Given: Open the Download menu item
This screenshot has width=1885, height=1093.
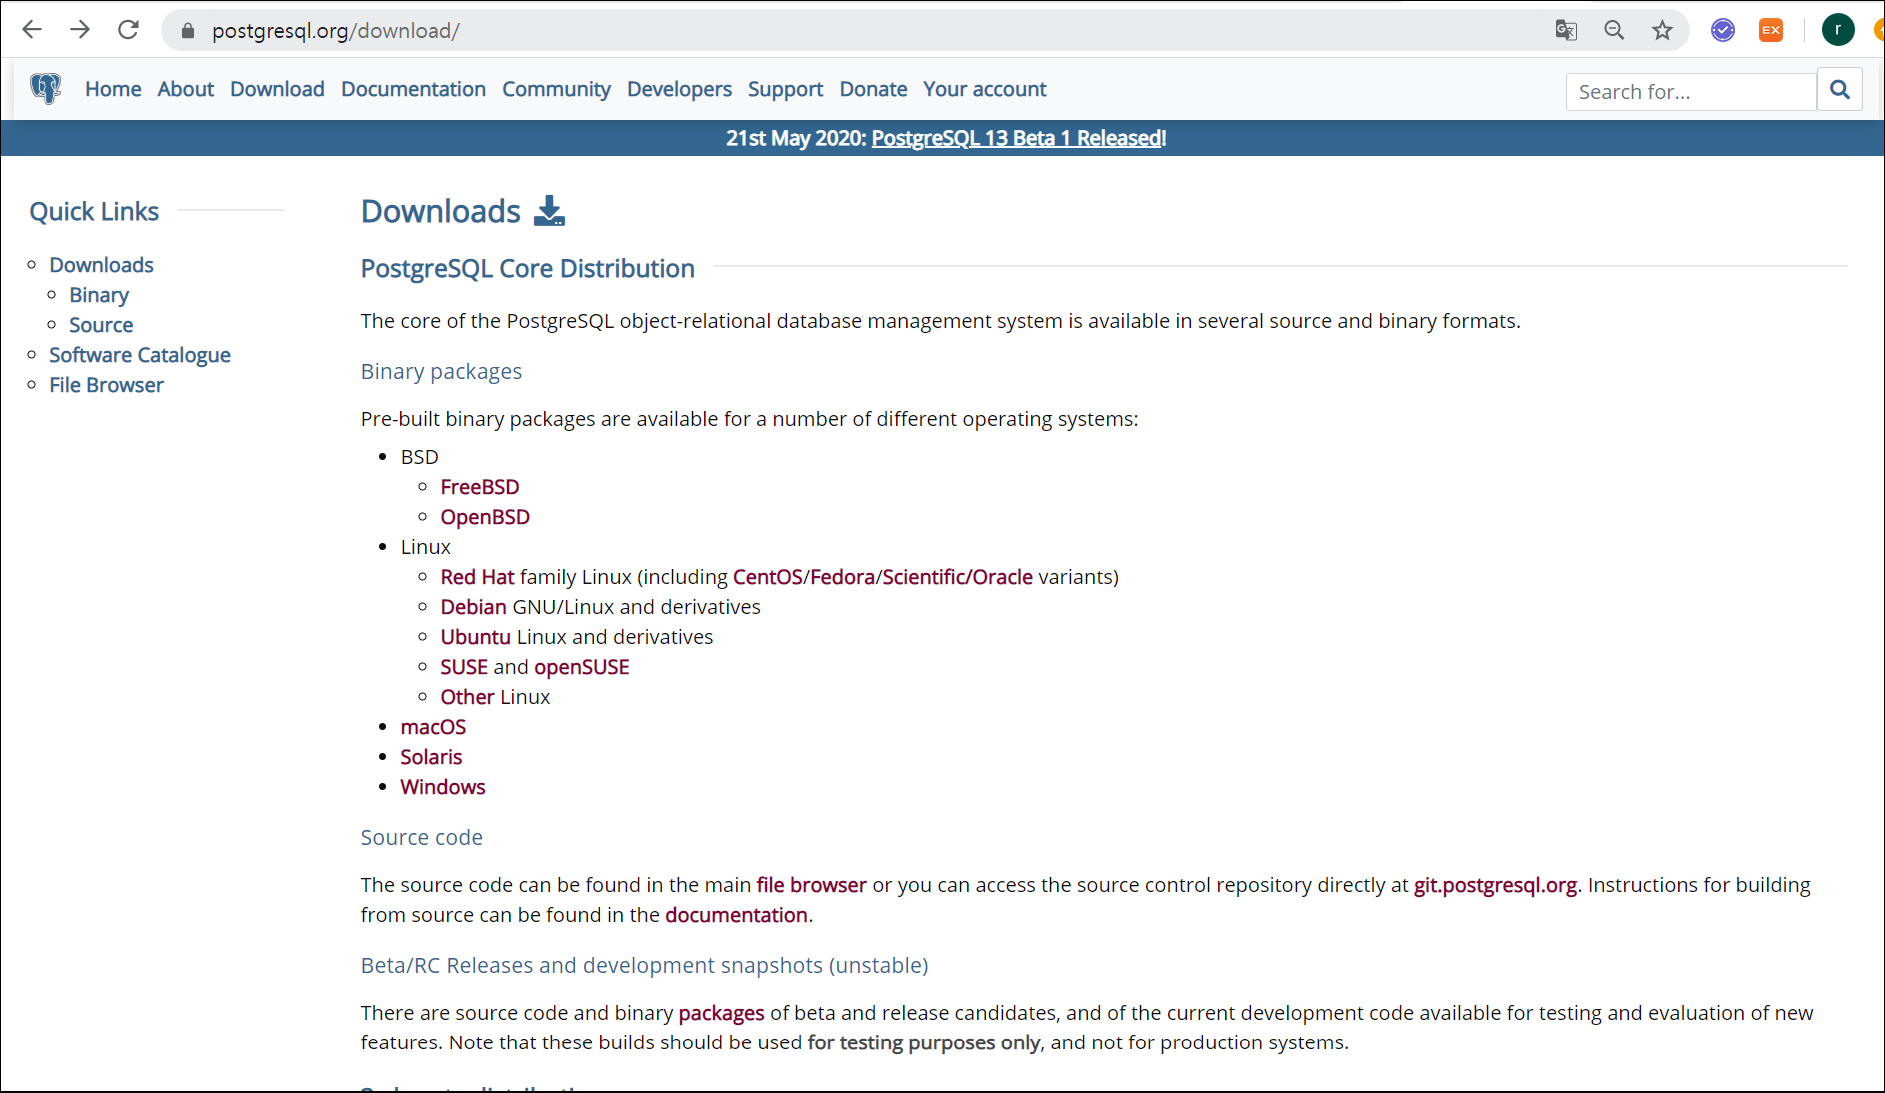Looking at the screenshot, I should (x=277, y=89).
